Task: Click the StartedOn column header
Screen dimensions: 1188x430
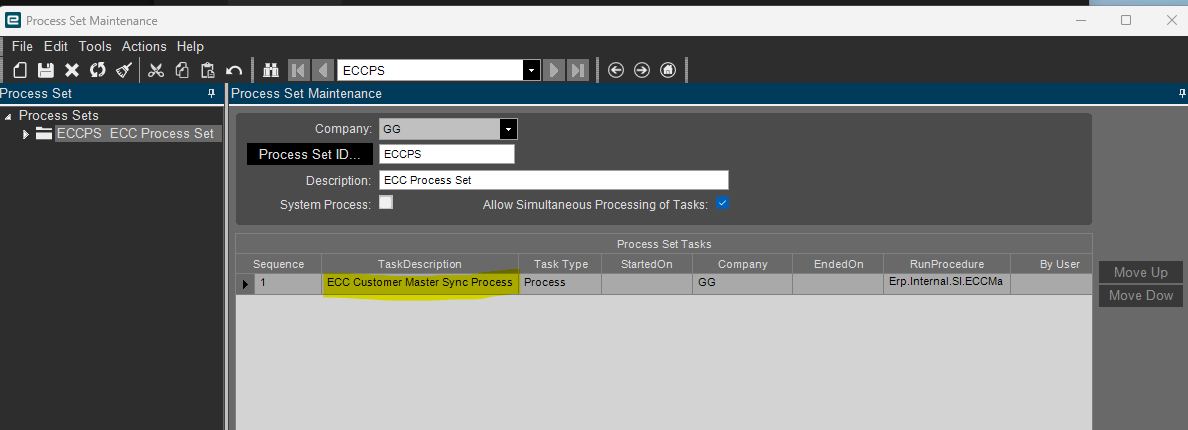Action: point(646,264)
